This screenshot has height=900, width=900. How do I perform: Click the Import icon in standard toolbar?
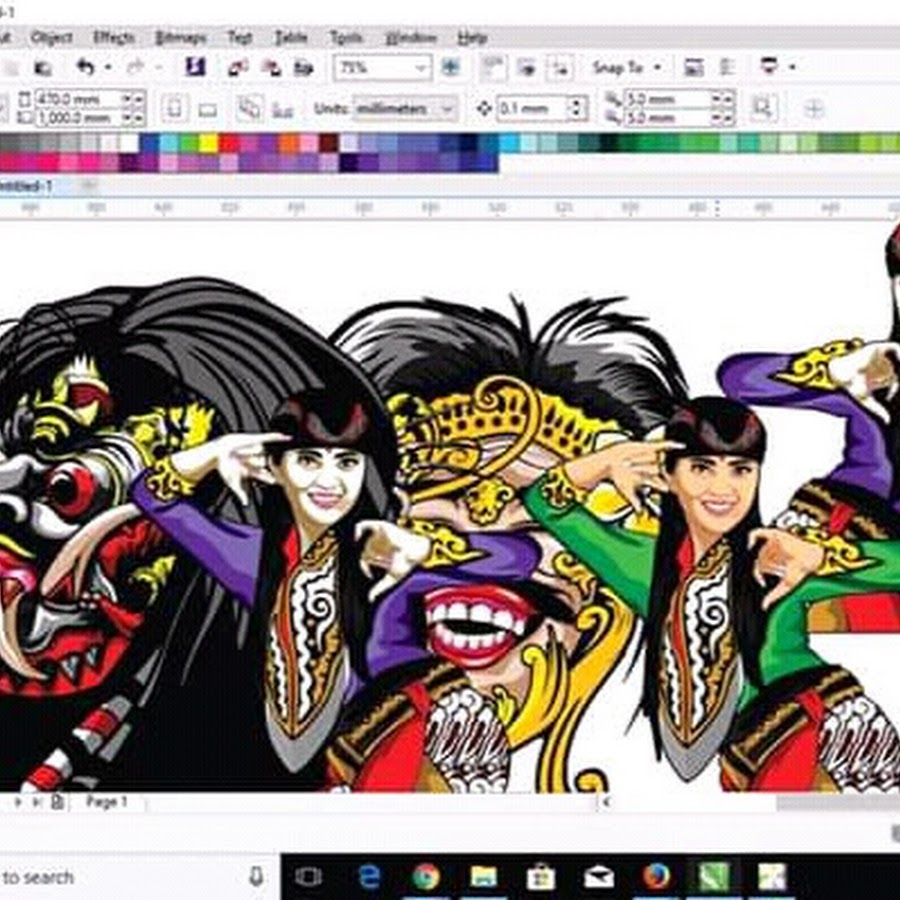pos(238,68)
